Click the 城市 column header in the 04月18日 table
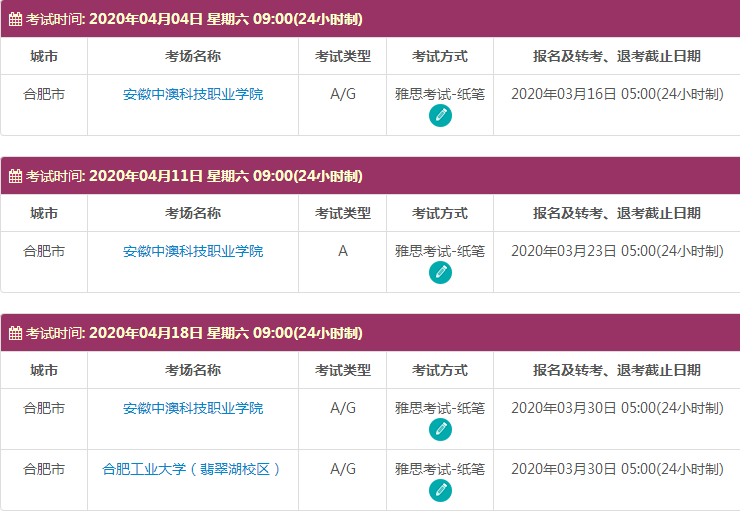This screenshot has height=511, width=740. pos(44,370)
